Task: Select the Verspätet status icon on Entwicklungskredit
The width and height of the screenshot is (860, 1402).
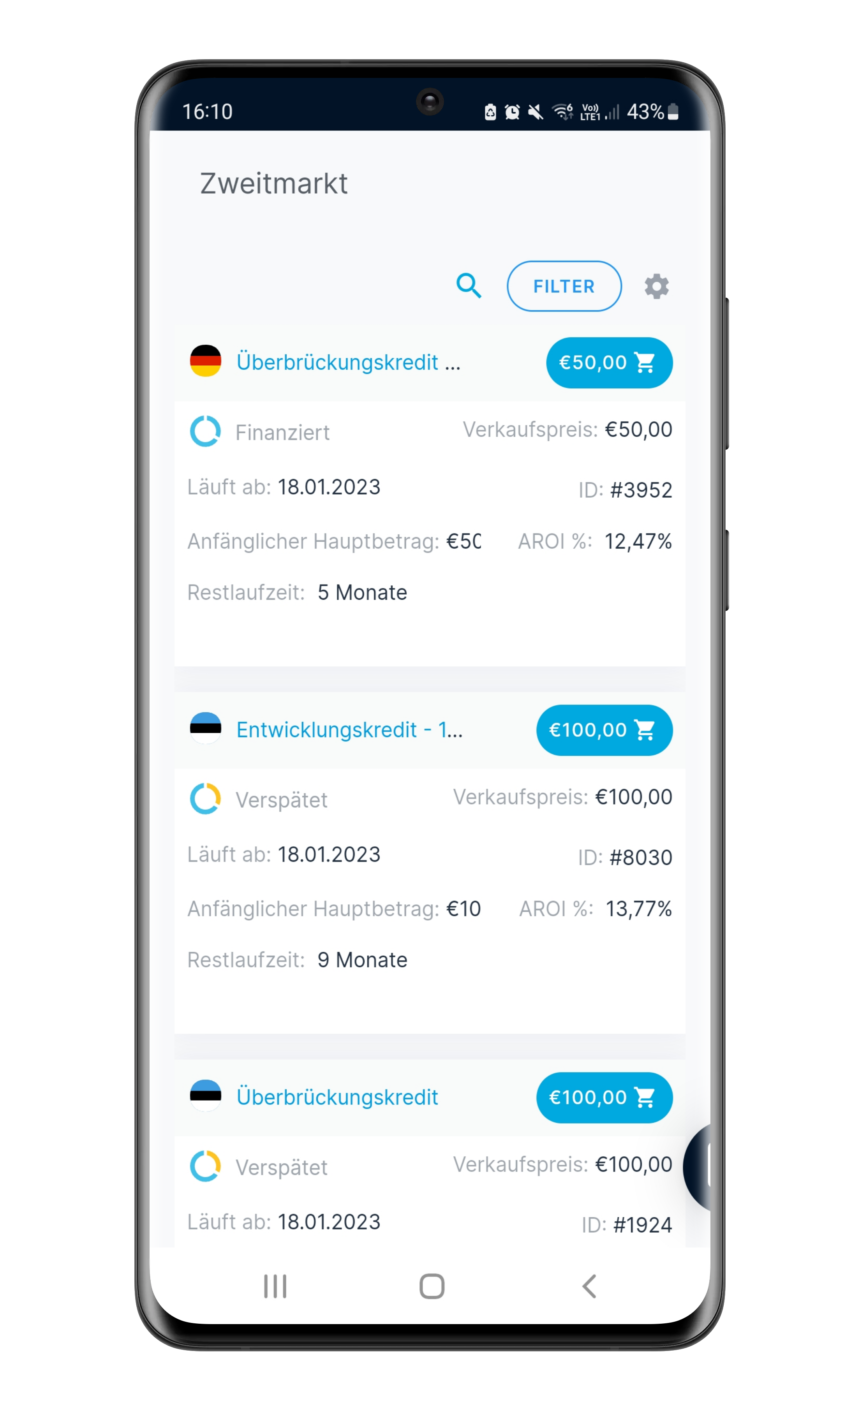Action: (x=205, y=799)
